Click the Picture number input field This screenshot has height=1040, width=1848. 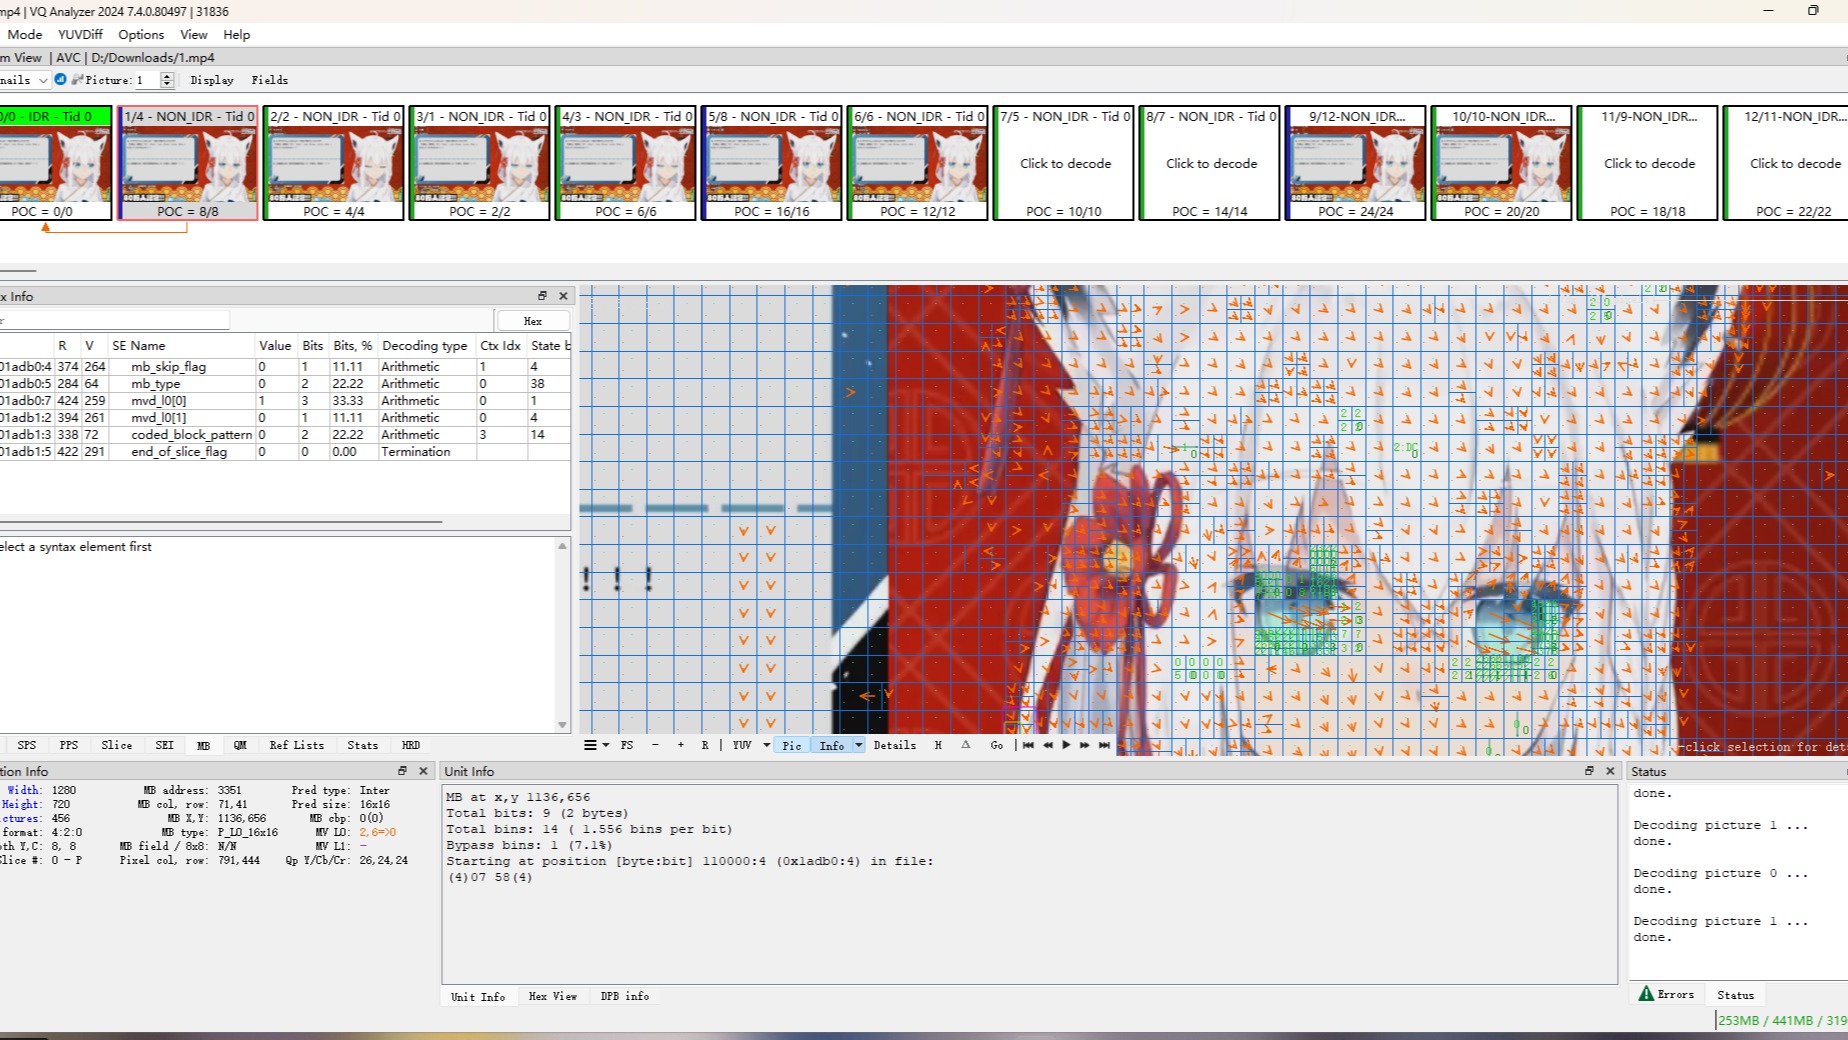click(x=147, y=80)
